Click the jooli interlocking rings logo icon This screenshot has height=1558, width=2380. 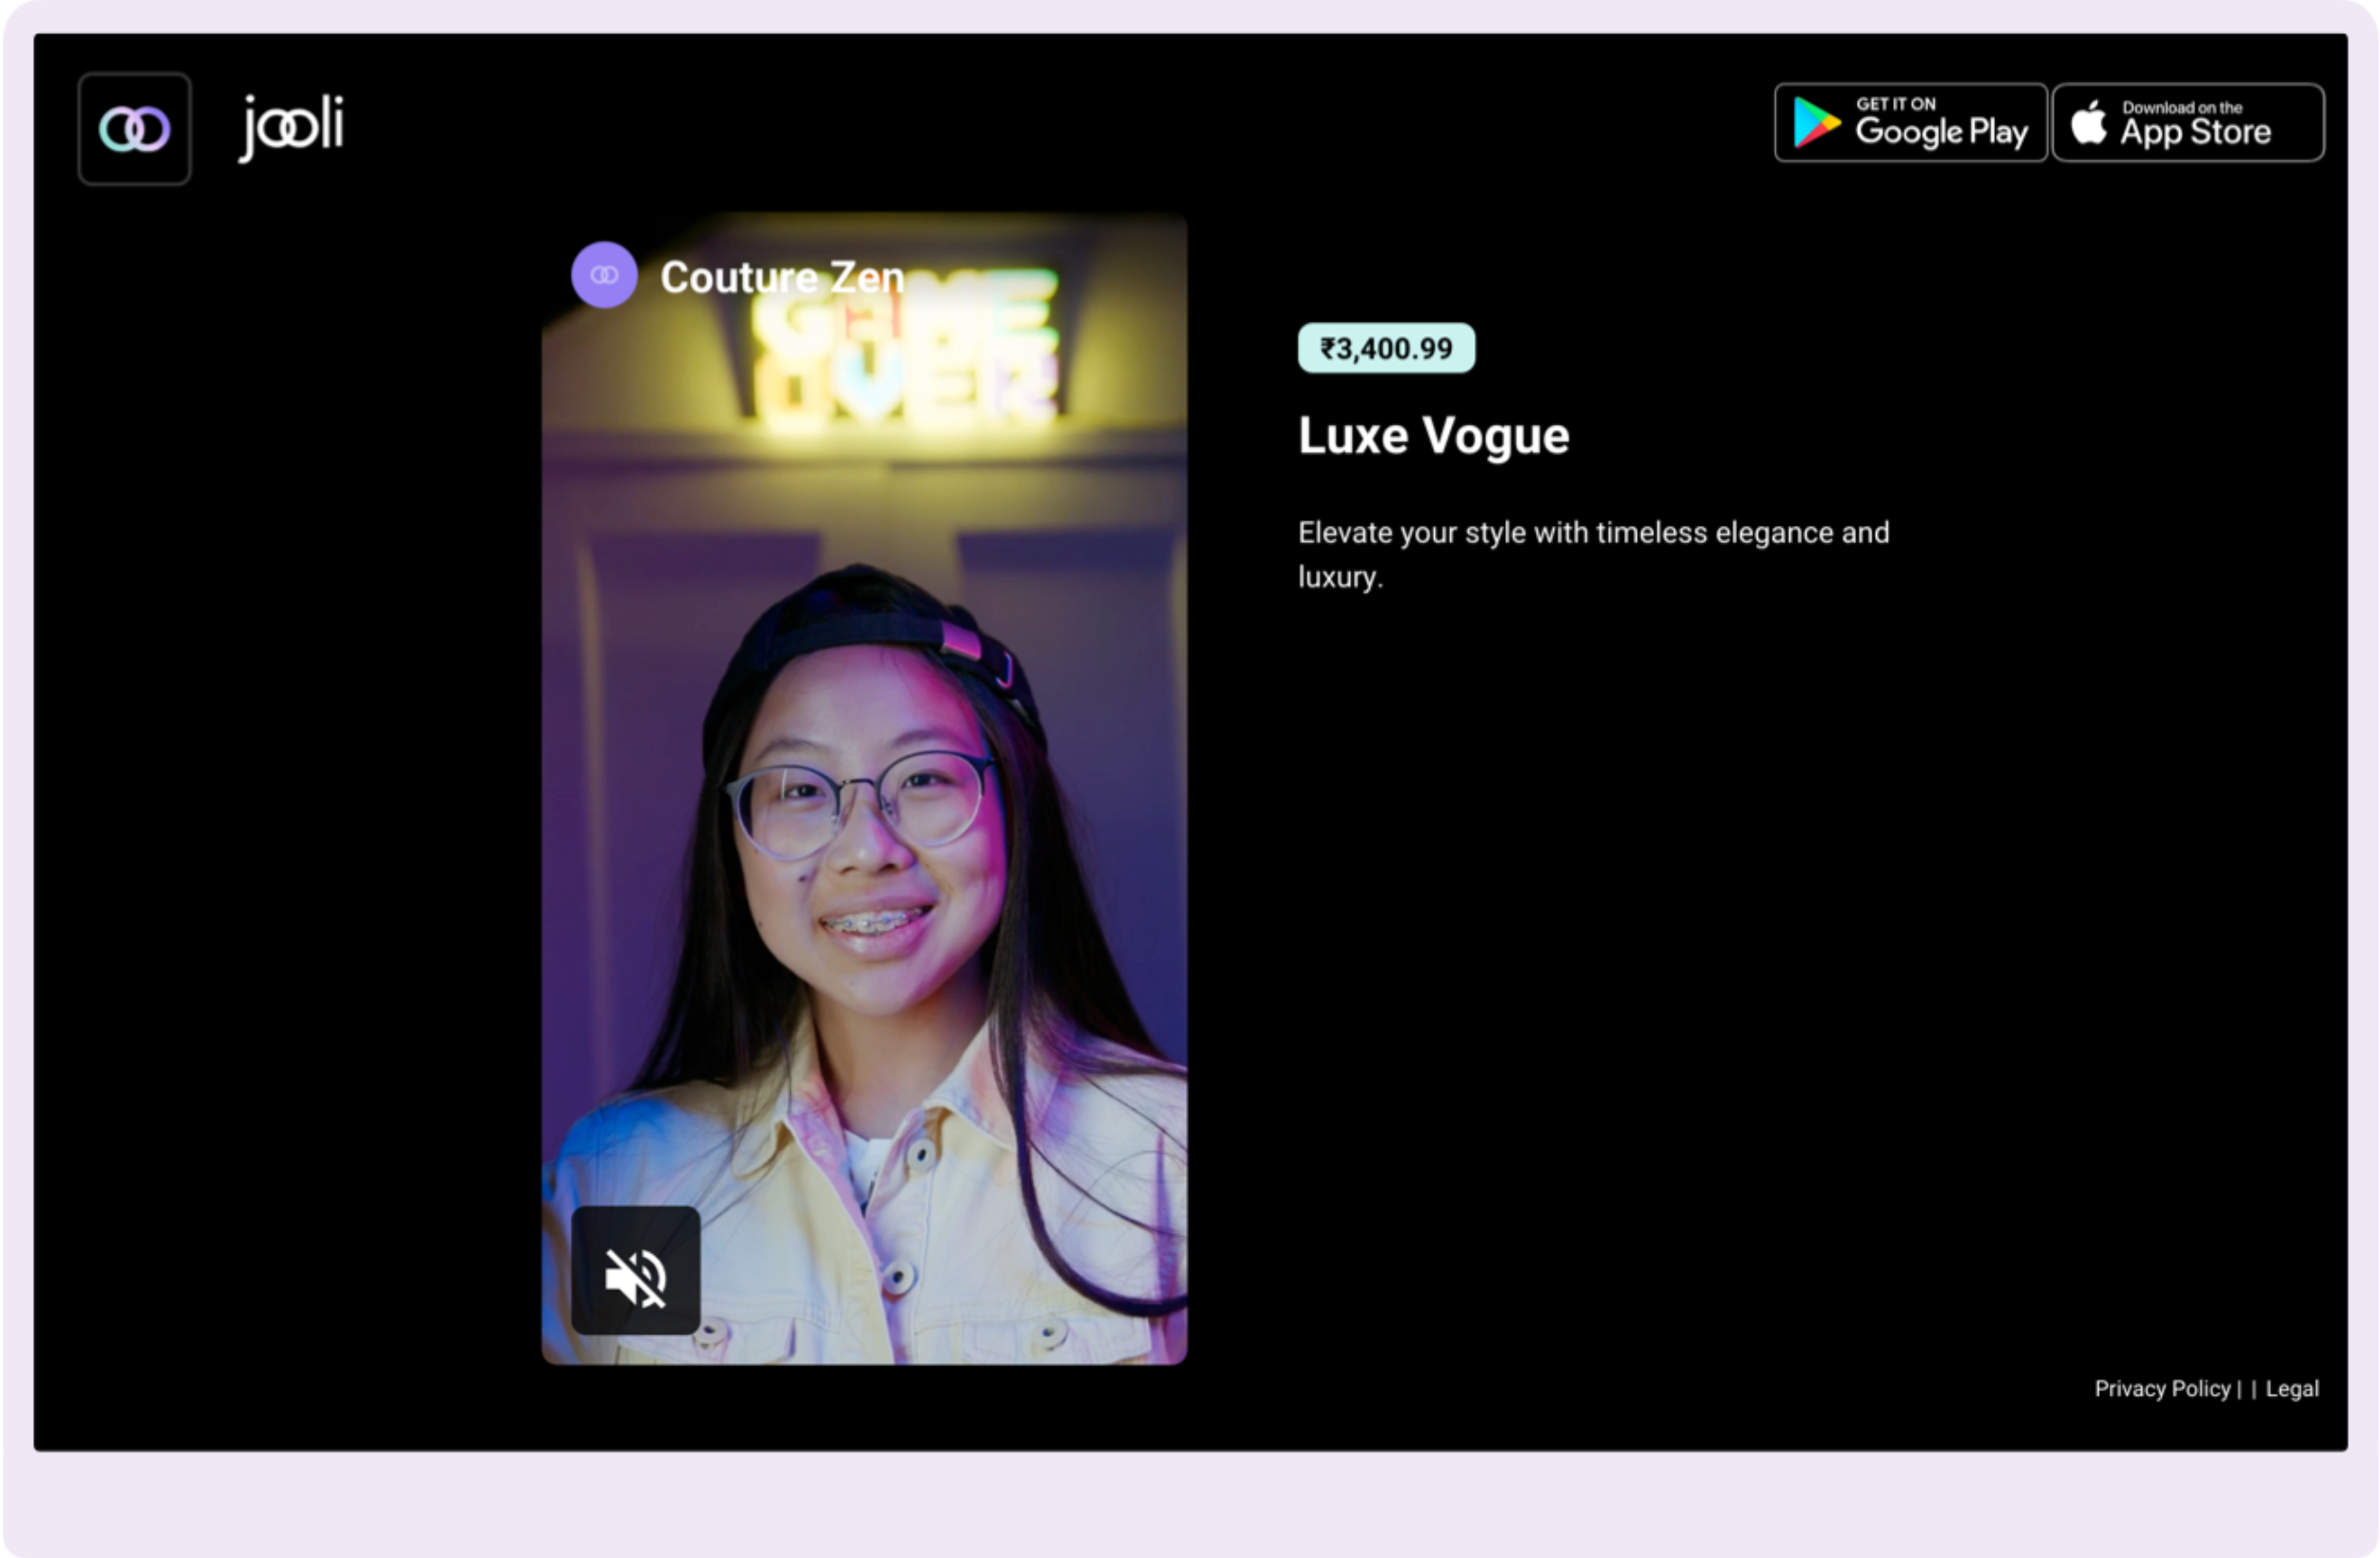tap(134, 129)
